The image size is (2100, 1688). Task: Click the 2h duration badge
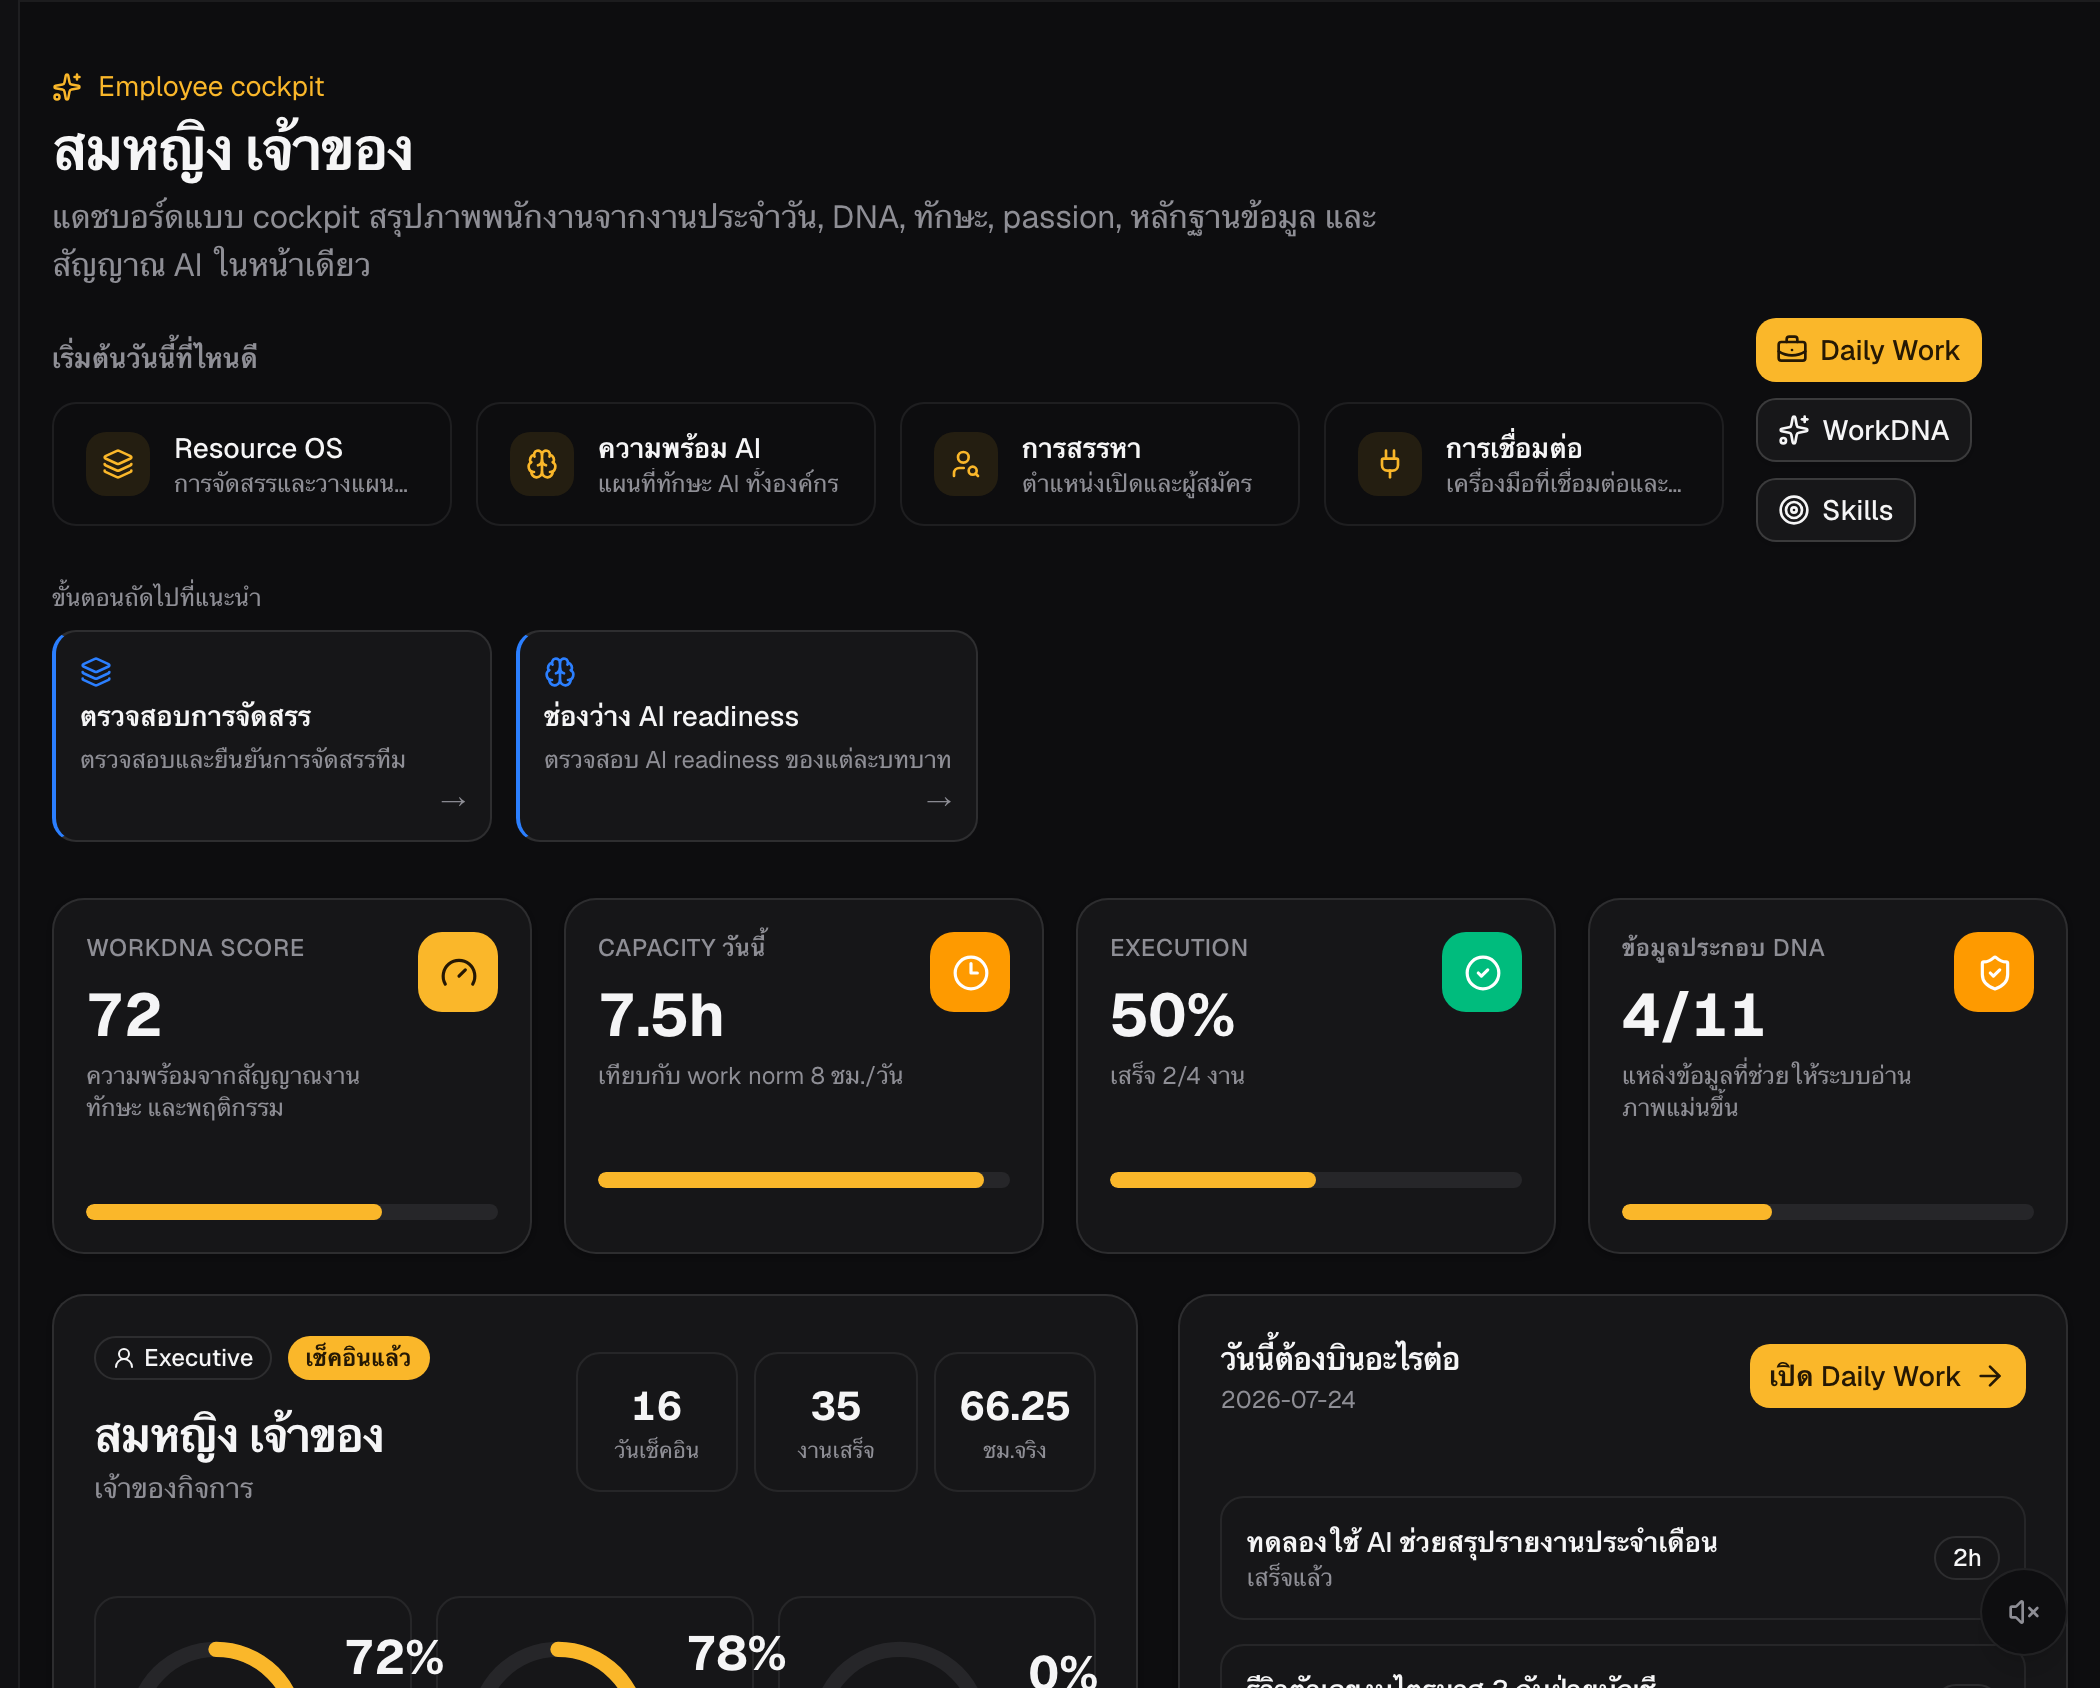tap(1967, 1558)
